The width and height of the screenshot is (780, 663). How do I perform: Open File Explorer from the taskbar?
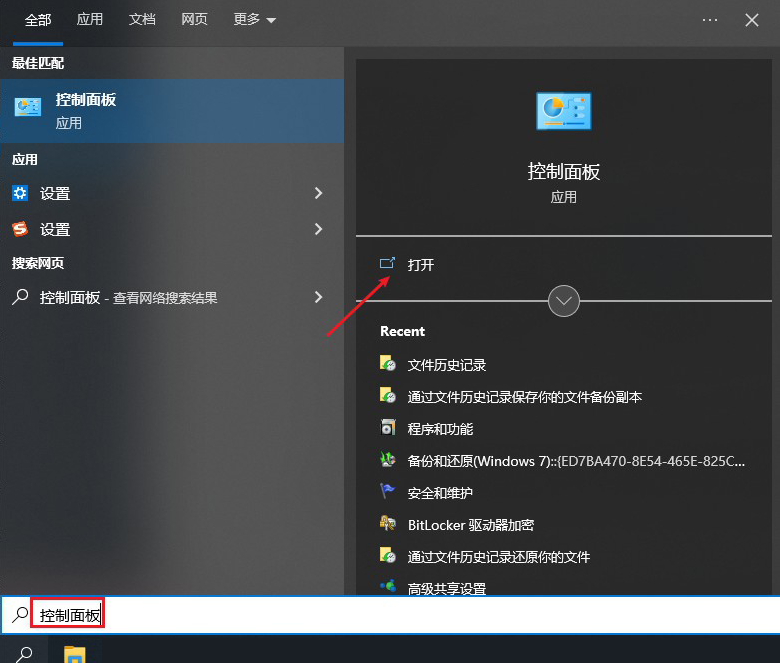click(x=75, y=654)
